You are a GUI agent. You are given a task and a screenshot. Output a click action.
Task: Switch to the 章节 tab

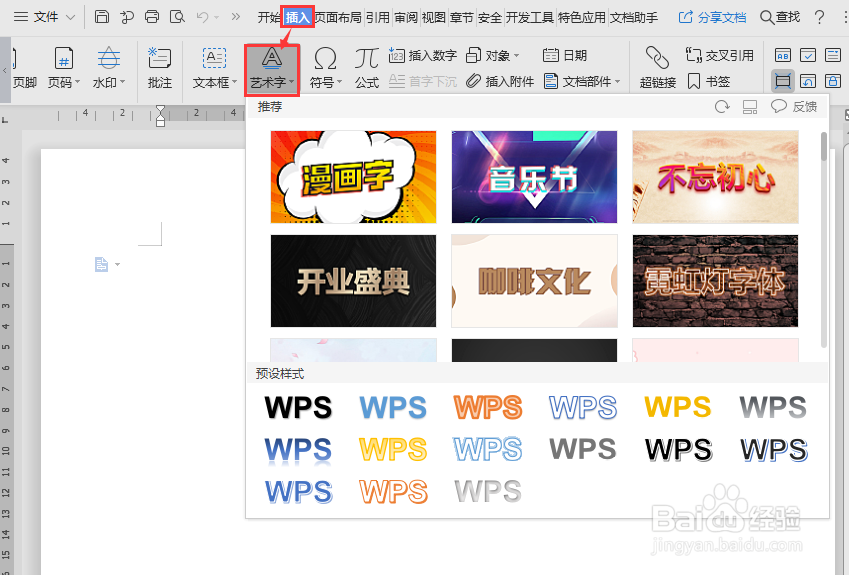pyautogui.click(x=462, y=18)
